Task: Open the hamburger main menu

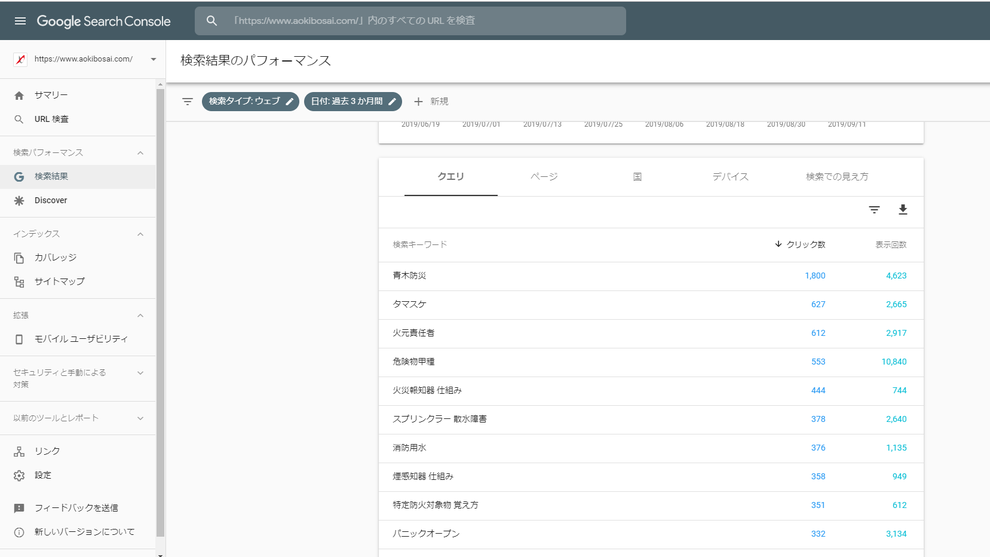Action: pyautogui.click(x=20, y=21)
